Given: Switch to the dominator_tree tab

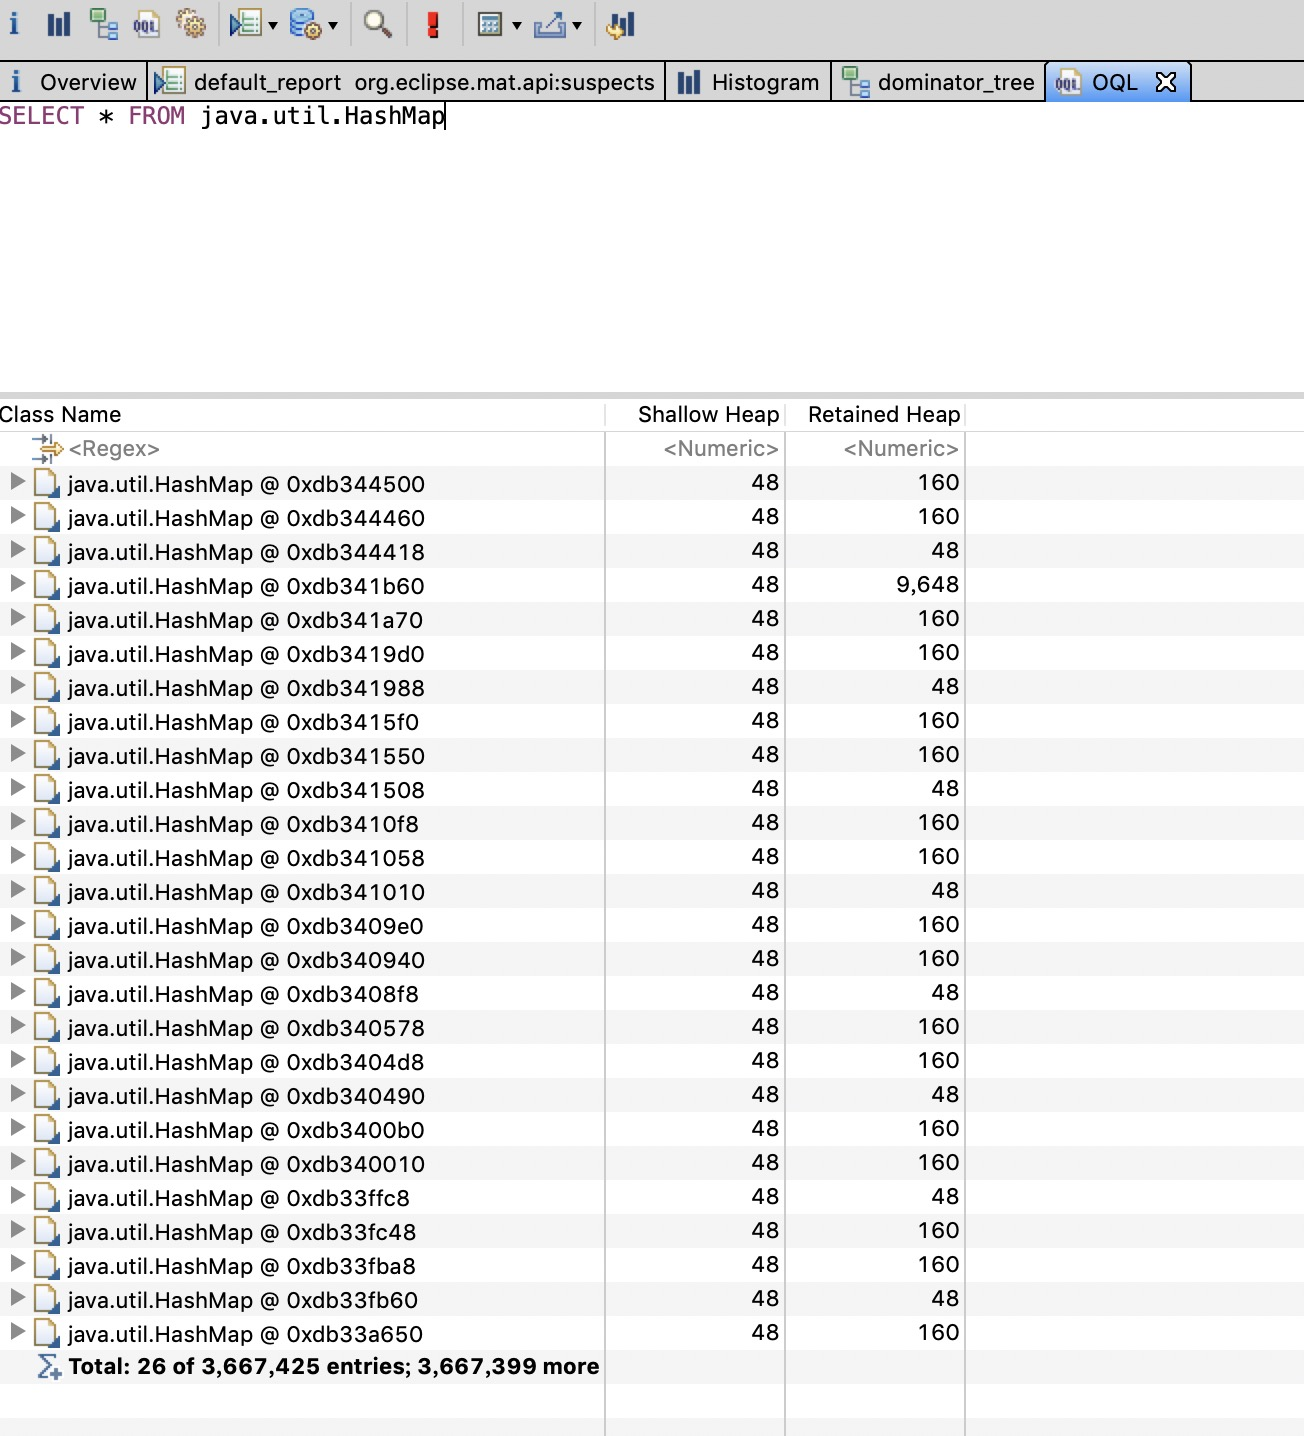Looking at the screenshot, I should click(938, 82).
